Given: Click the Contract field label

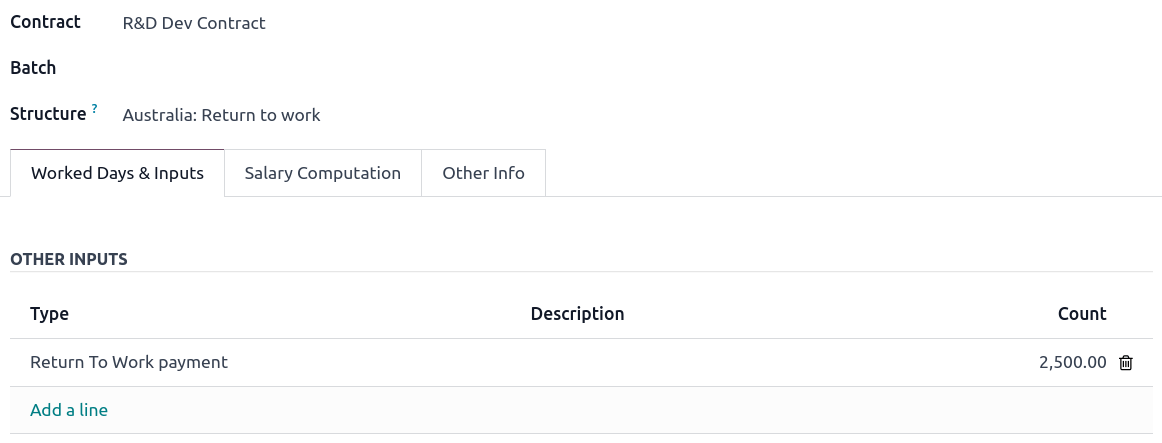Looking at the screenshot, I should pos(45,22).
